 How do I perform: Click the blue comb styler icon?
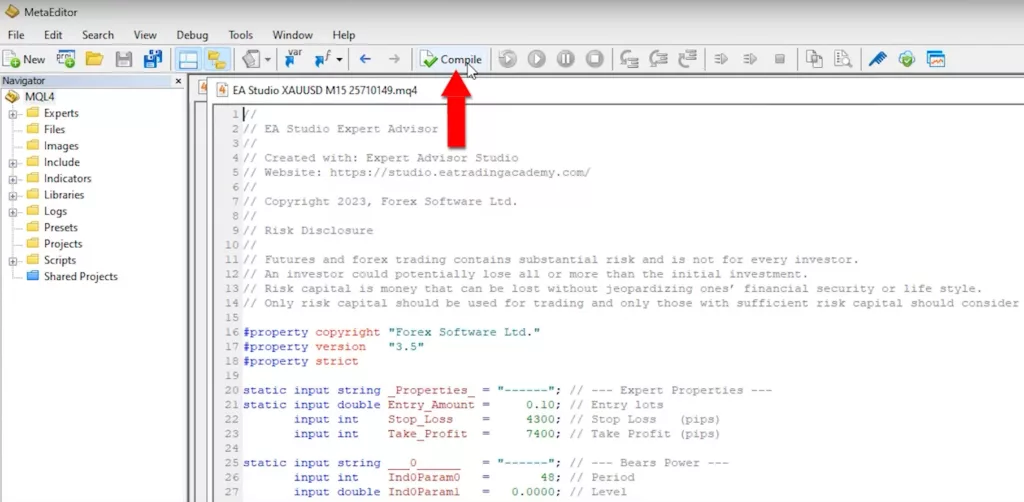point(877,59)
